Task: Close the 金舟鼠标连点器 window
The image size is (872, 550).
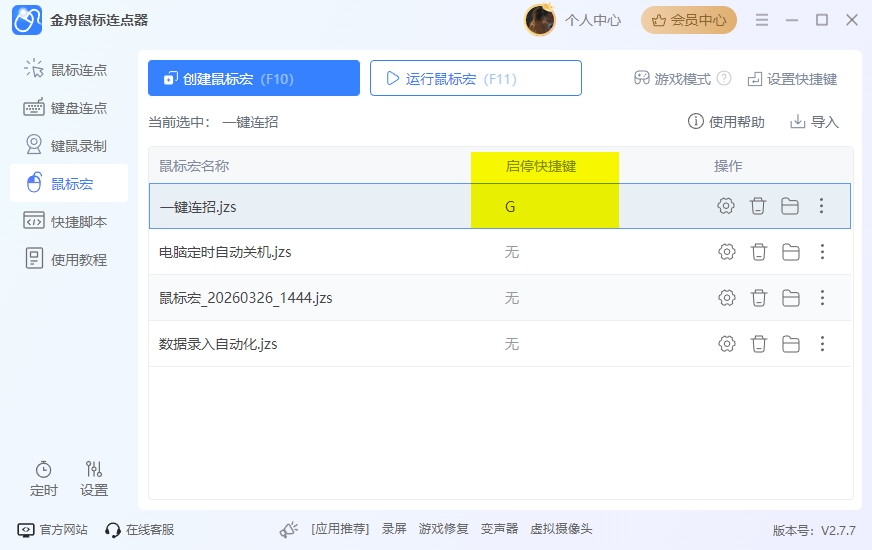Action: tap(852, 20)
